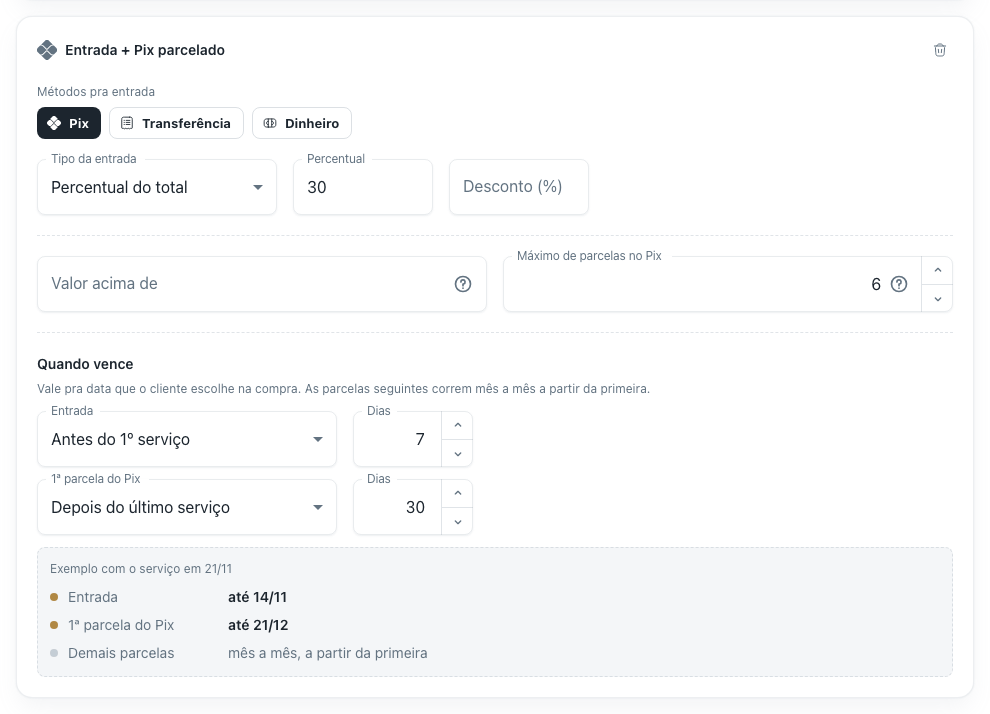This screenshot has width=990, height=714.
Task: Edit the Percentual field value 30
Action: [363, 187]
